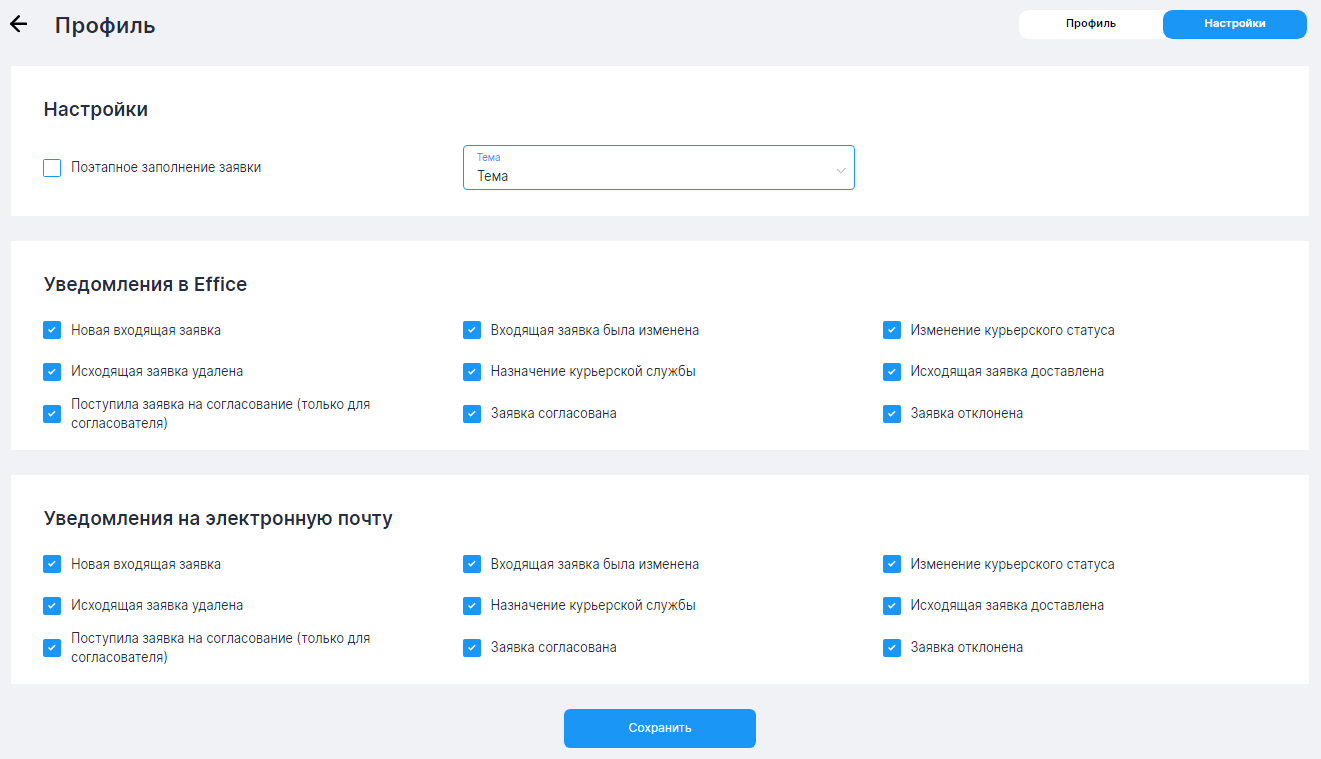Select the Настройки tab

1234,24
